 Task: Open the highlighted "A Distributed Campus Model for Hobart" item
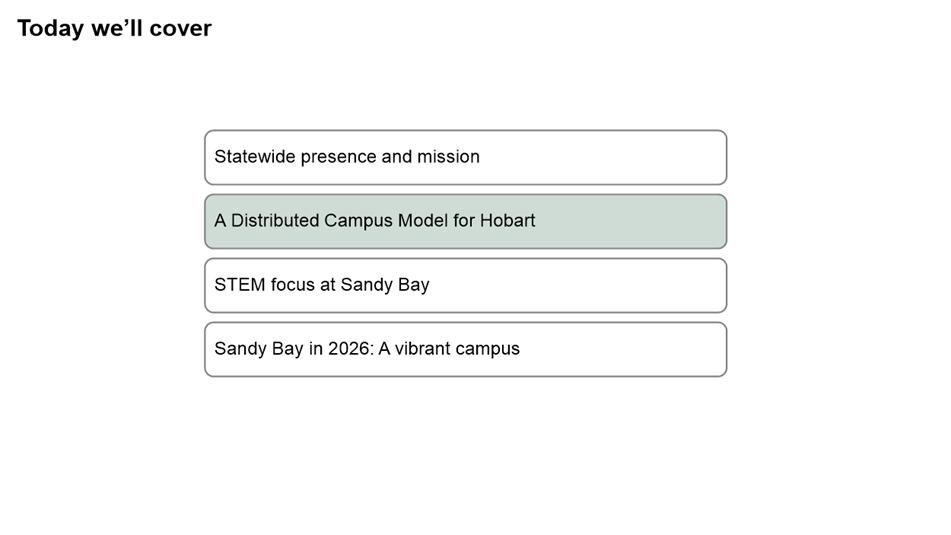[x=465, y=221]
